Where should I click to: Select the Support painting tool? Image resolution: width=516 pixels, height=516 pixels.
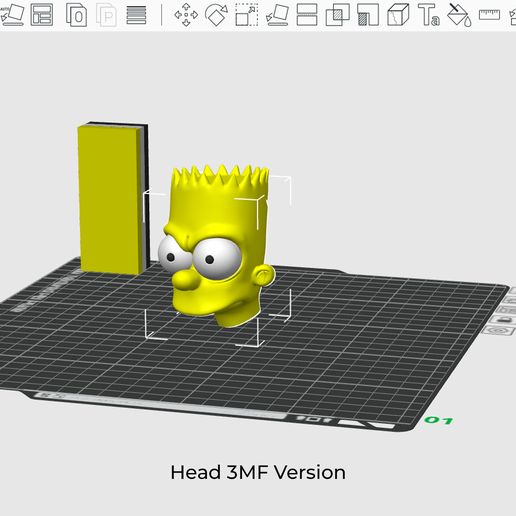click(x=368, y=15)
